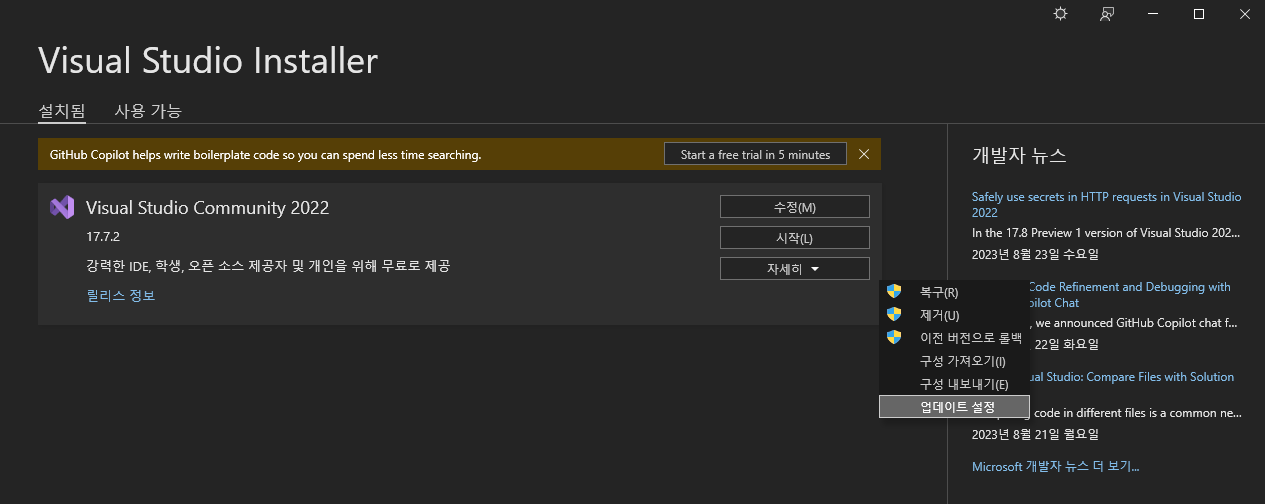Open Microsoft 개발자 뉴스 더 보기 link
Viewport: 1265px width, 504px height.
coord(1056,467)
